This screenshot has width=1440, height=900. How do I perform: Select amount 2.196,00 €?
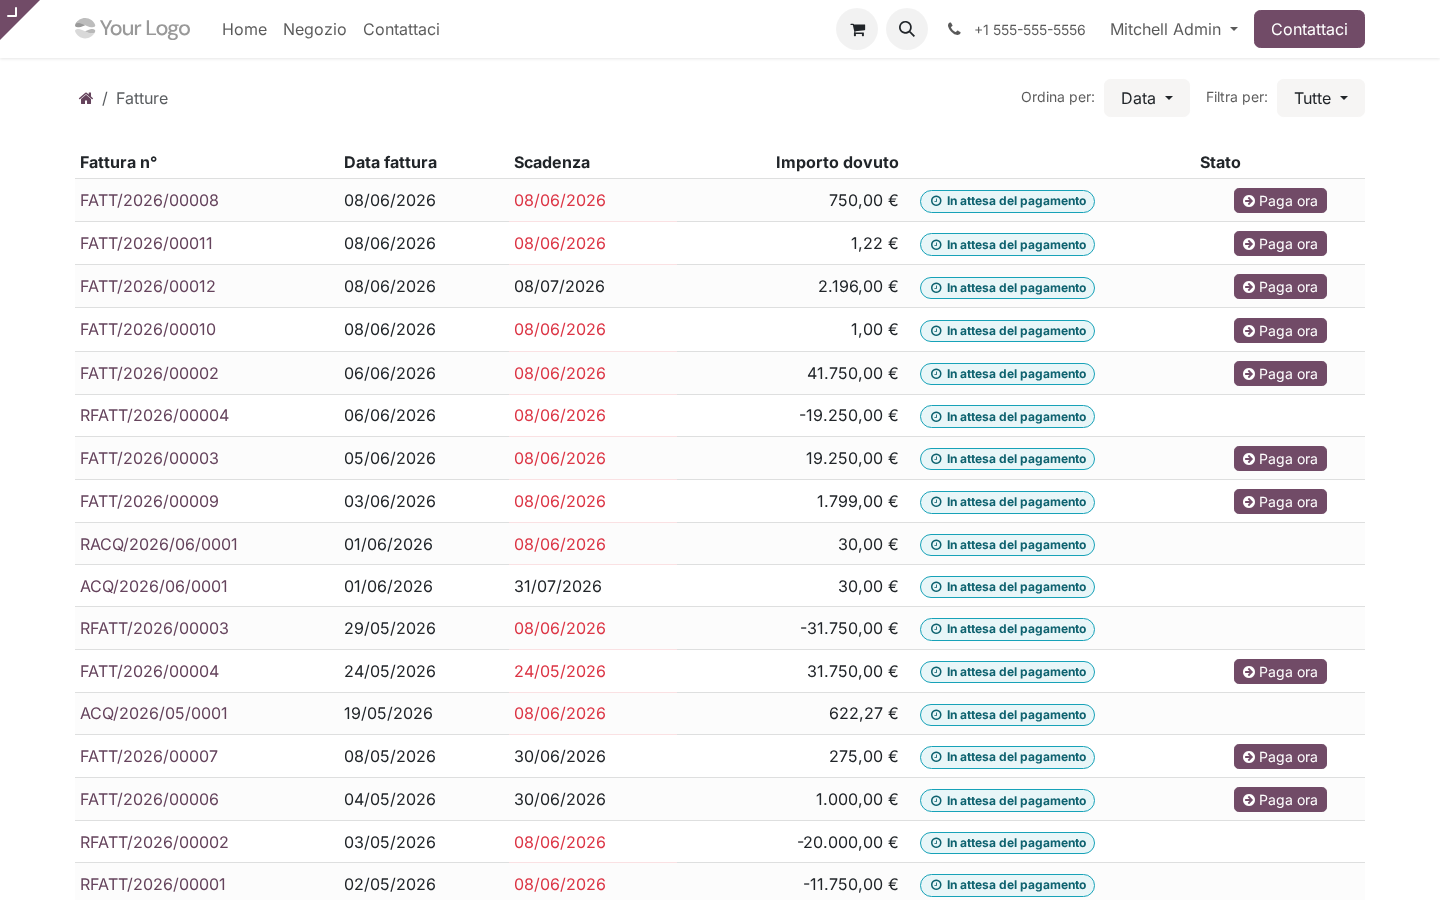click(858, 286)
